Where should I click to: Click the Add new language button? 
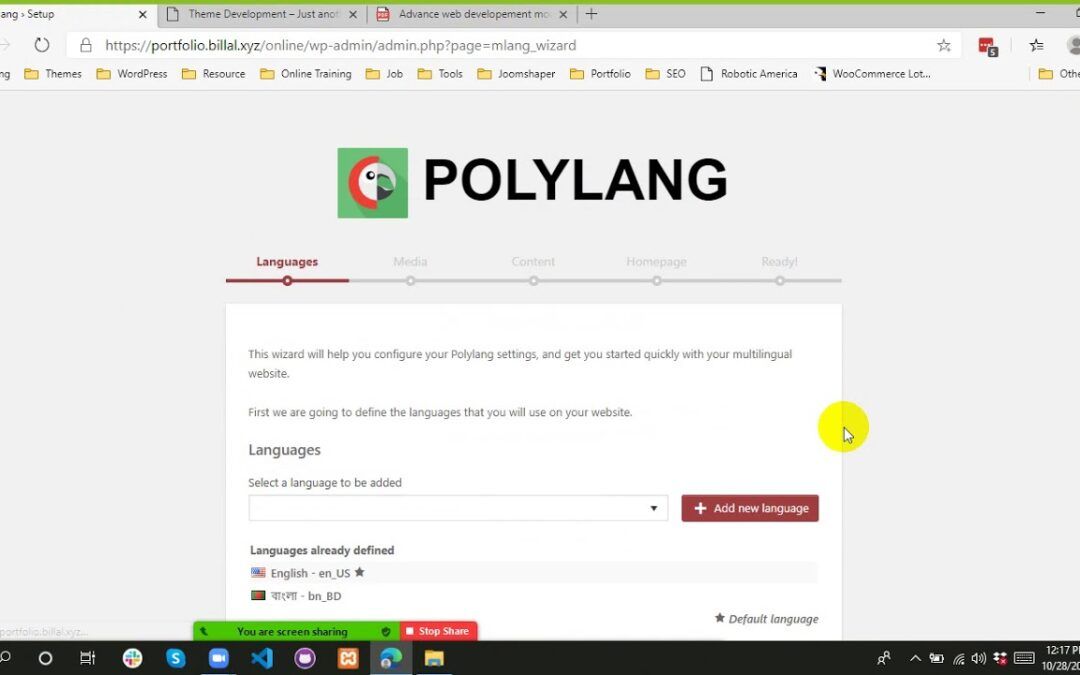tap(750, 508)
